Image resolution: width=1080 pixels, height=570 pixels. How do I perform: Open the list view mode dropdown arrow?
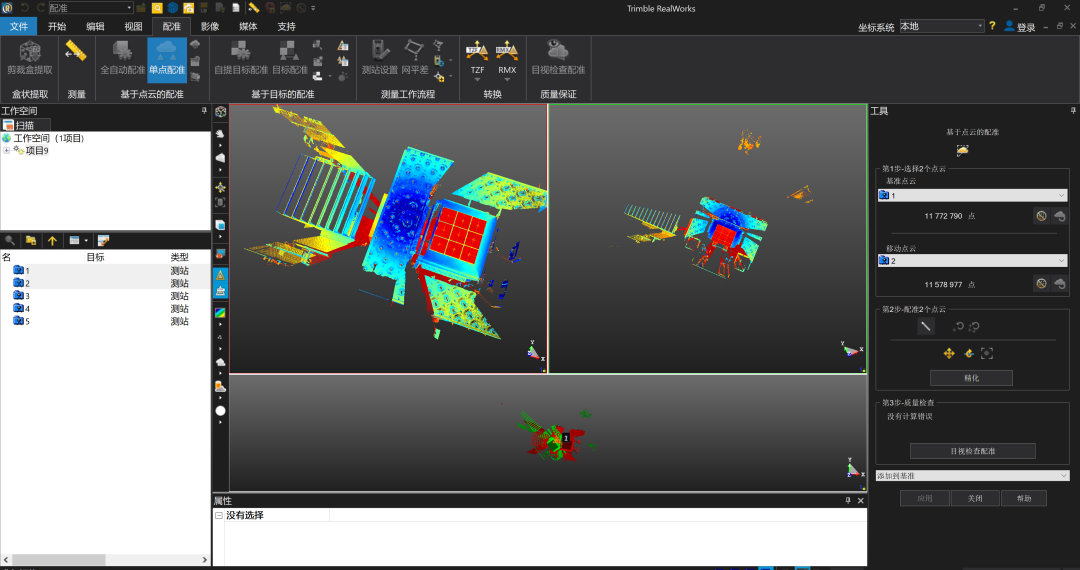click(86, 240)
